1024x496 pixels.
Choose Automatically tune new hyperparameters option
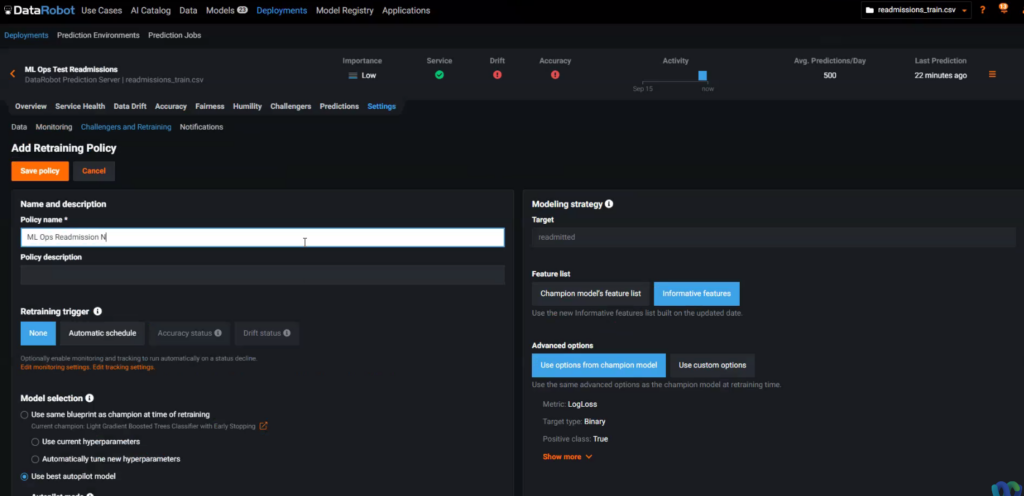pyautogui.click(x=35, y=459)
